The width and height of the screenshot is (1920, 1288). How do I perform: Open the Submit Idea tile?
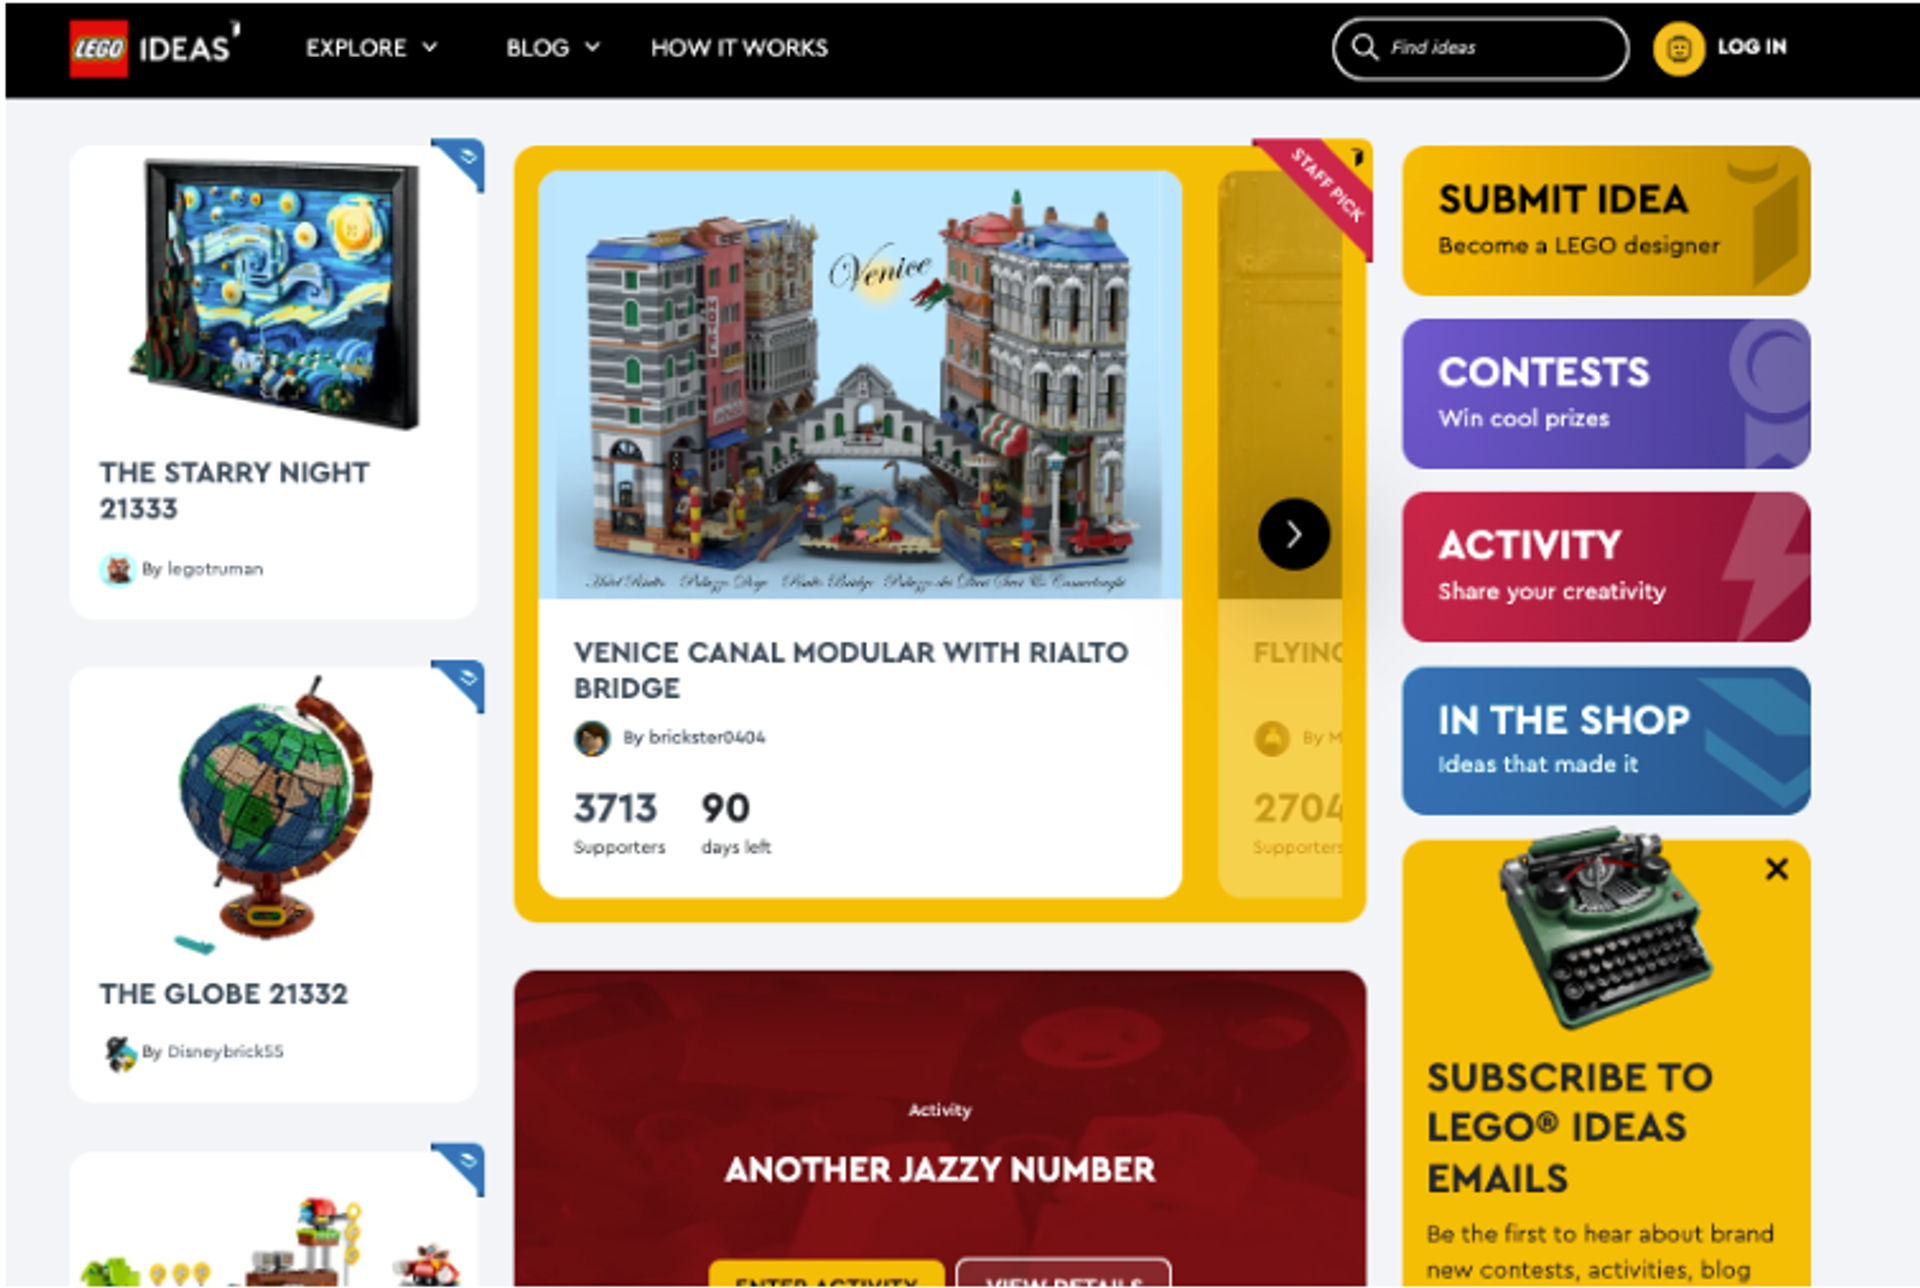tap(1606, 221)
